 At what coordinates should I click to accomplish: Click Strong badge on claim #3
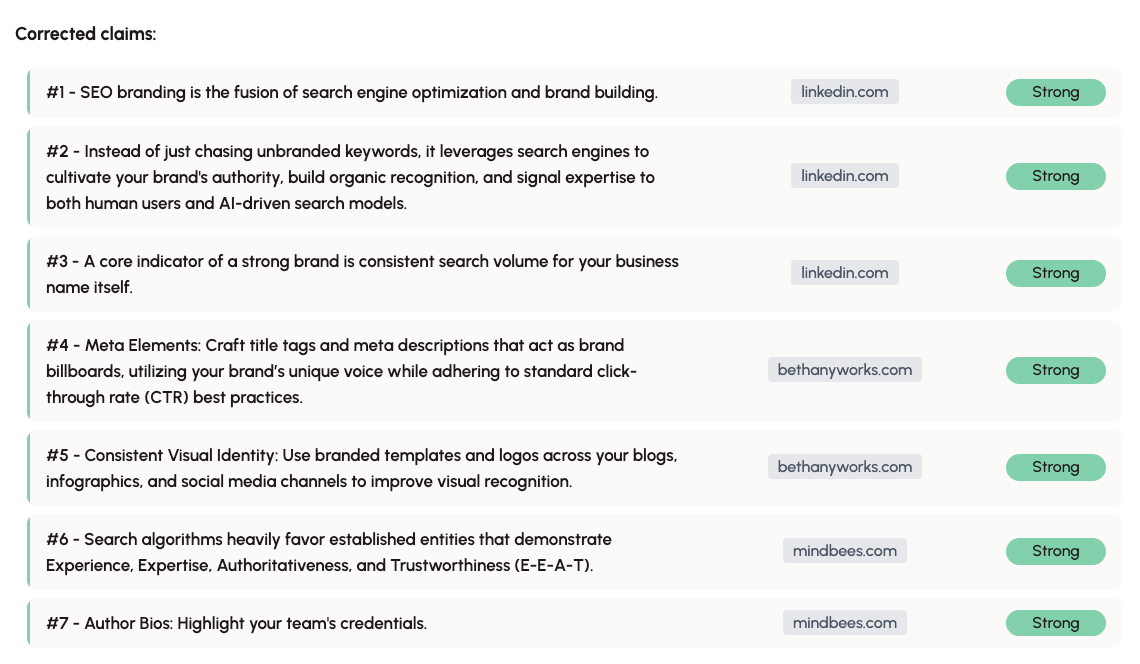[1056, 273]
